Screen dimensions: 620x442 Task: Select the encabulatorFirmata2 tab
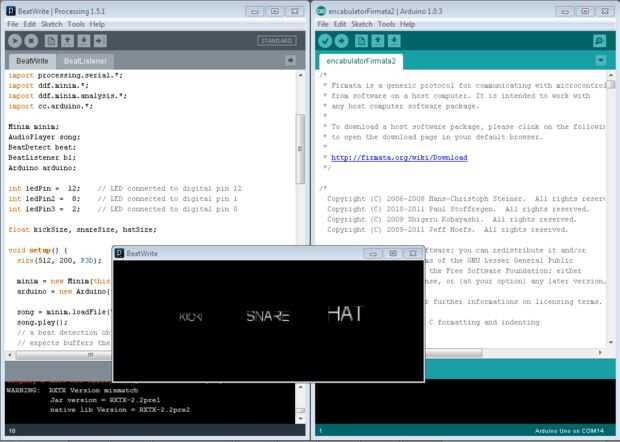click(x=361, y=61)
